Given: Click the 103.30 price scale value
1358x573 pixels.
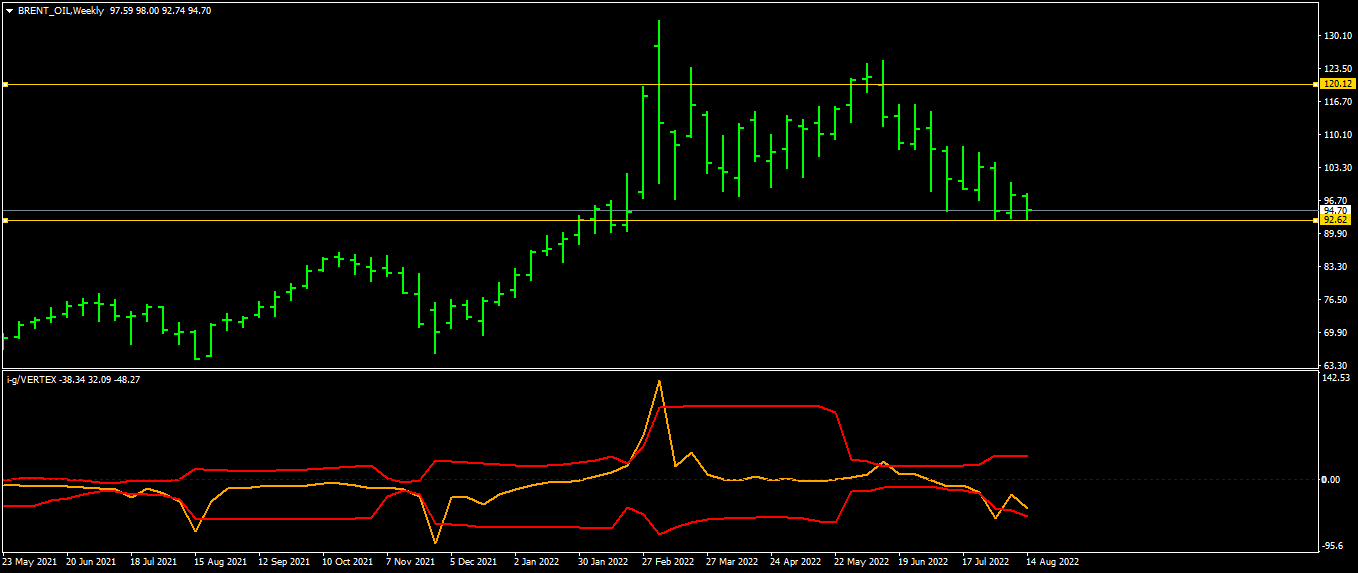Looking at the screenshot, I should (x=1338, y=168).
